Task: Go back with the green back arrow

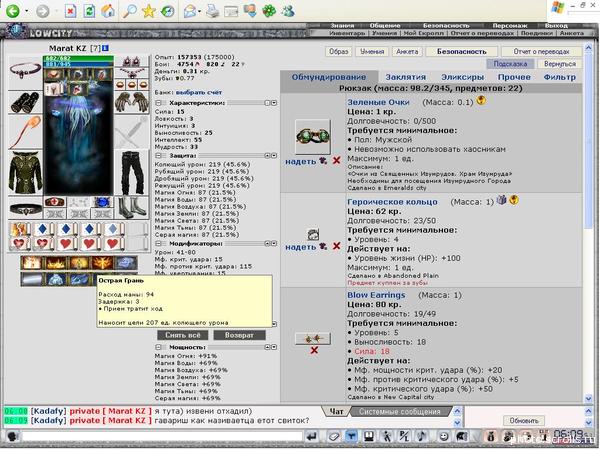Action: (x=13, y=11)
